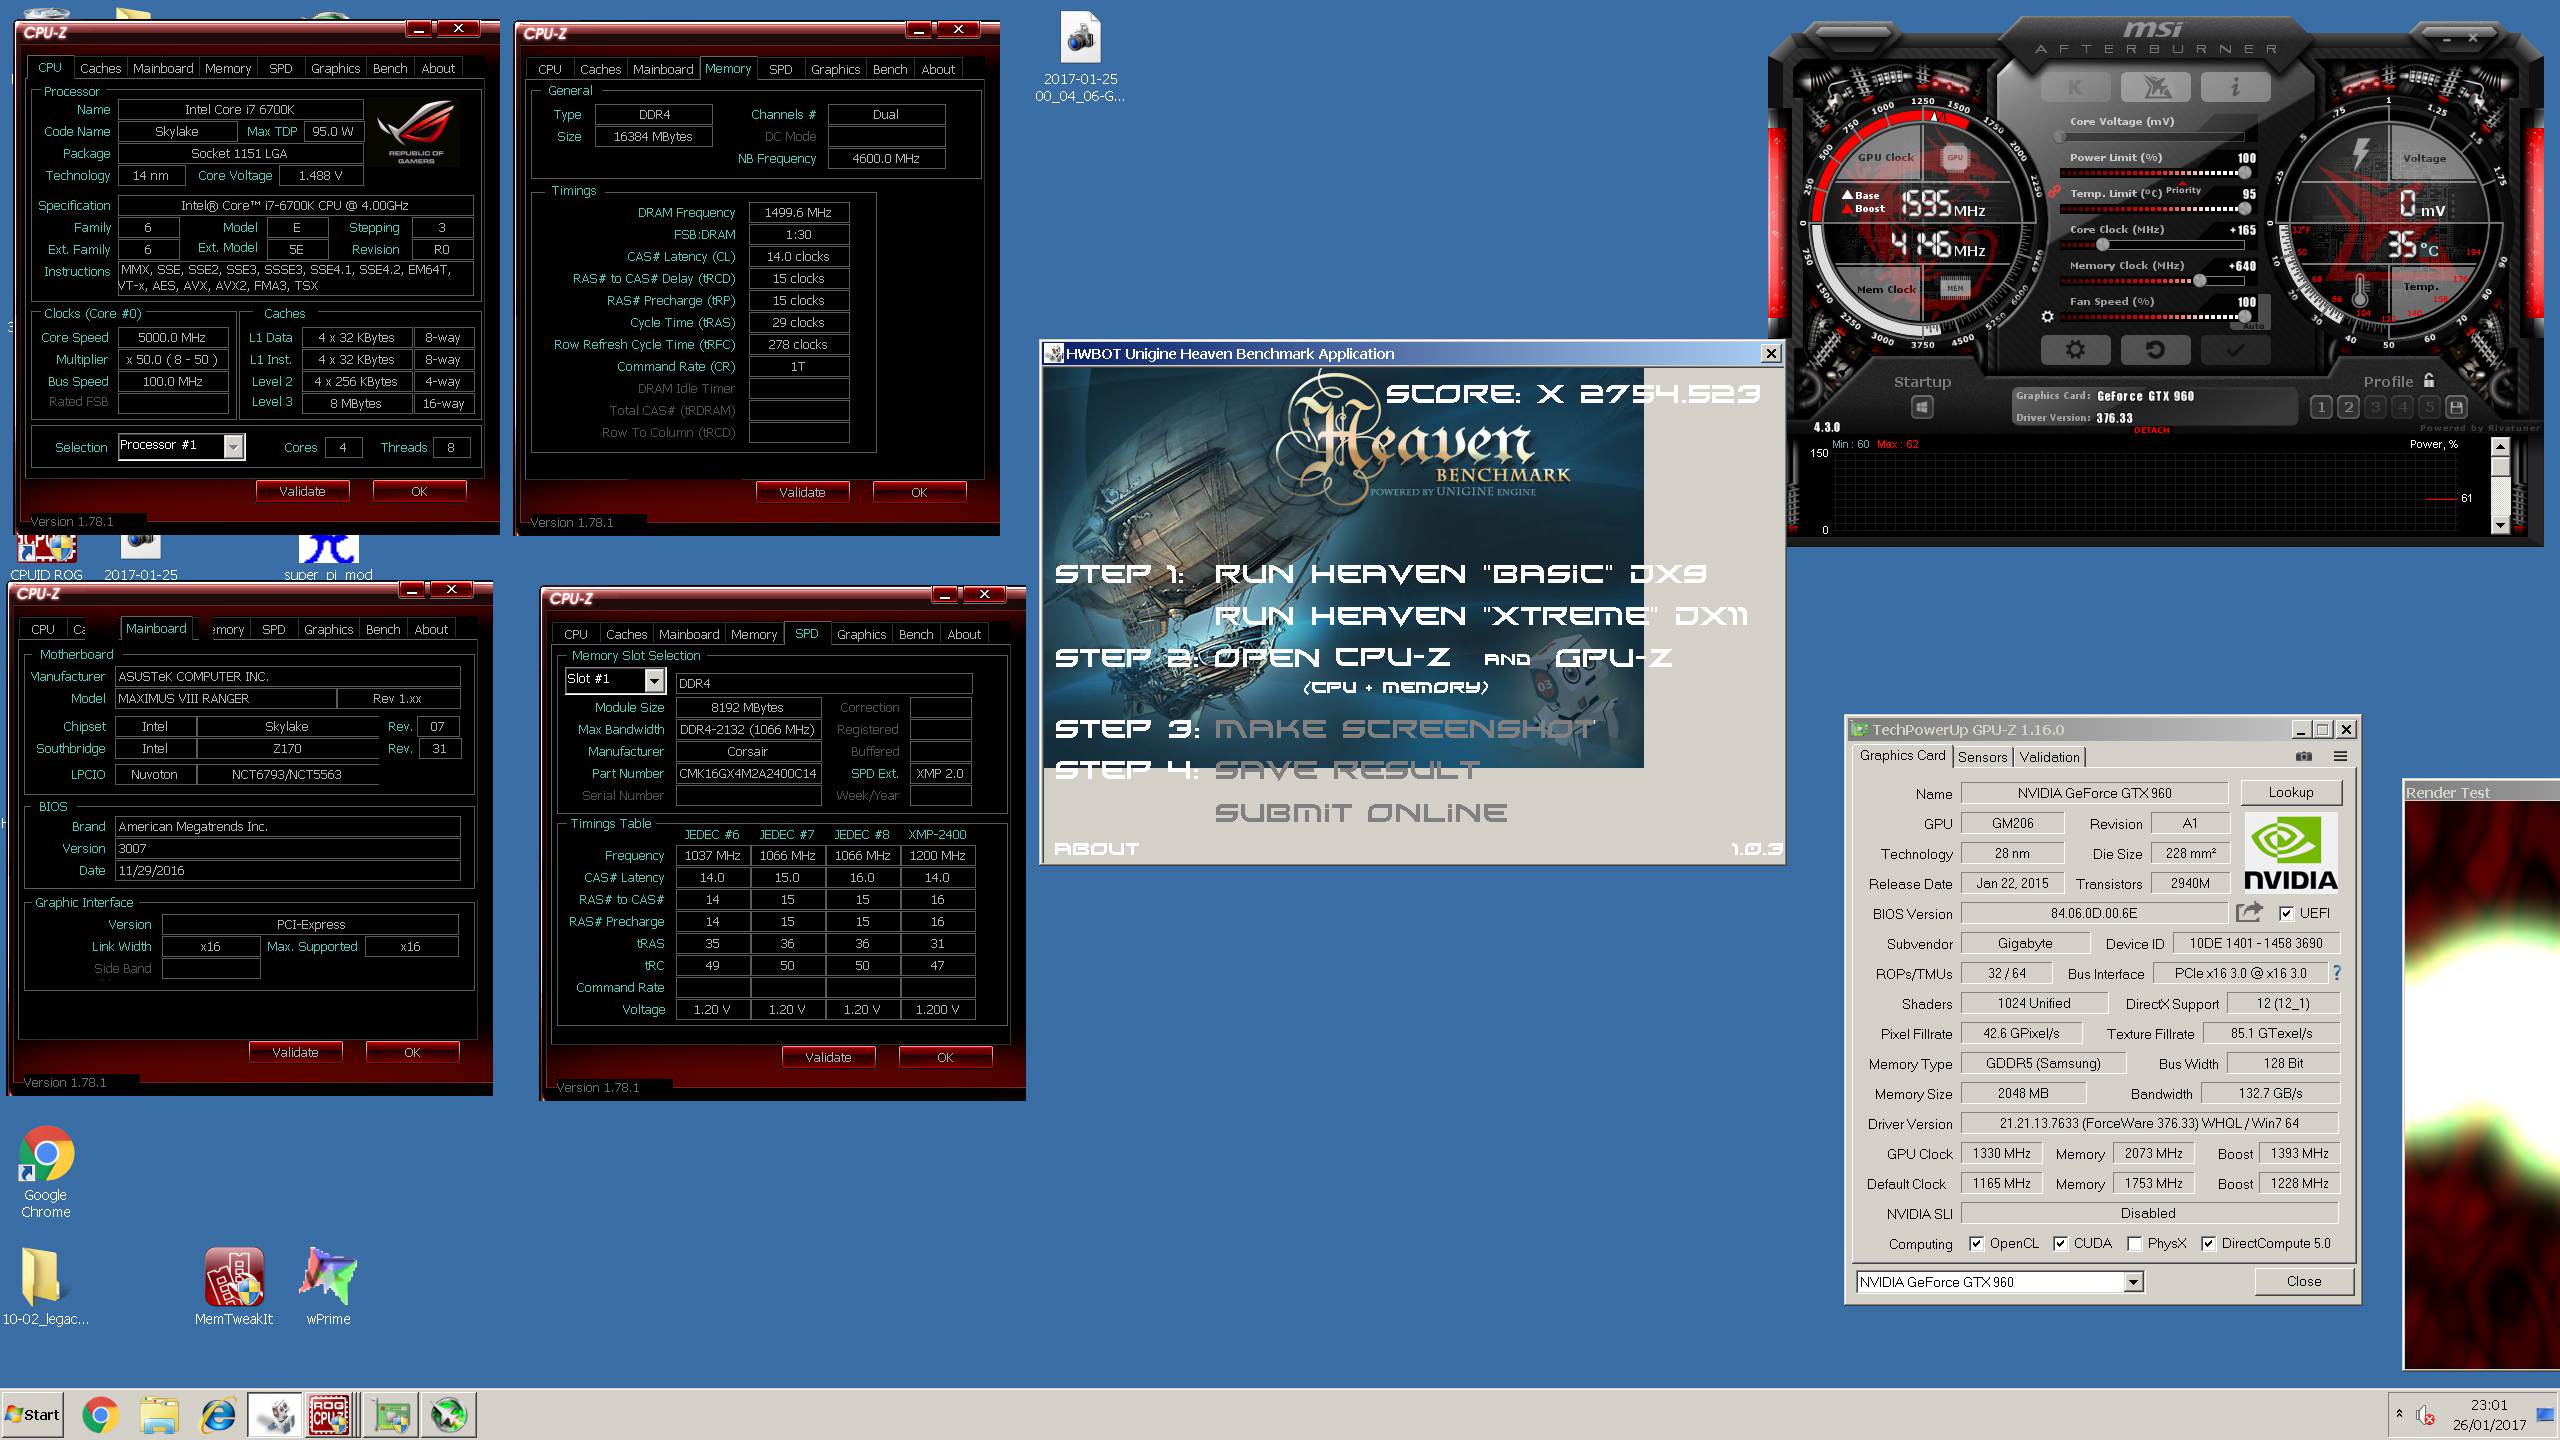This screenshot has height=1440, width=2560.
Task: Click RUN HEAVEN XTREME DX11 option
Action: coord(1480,615)
